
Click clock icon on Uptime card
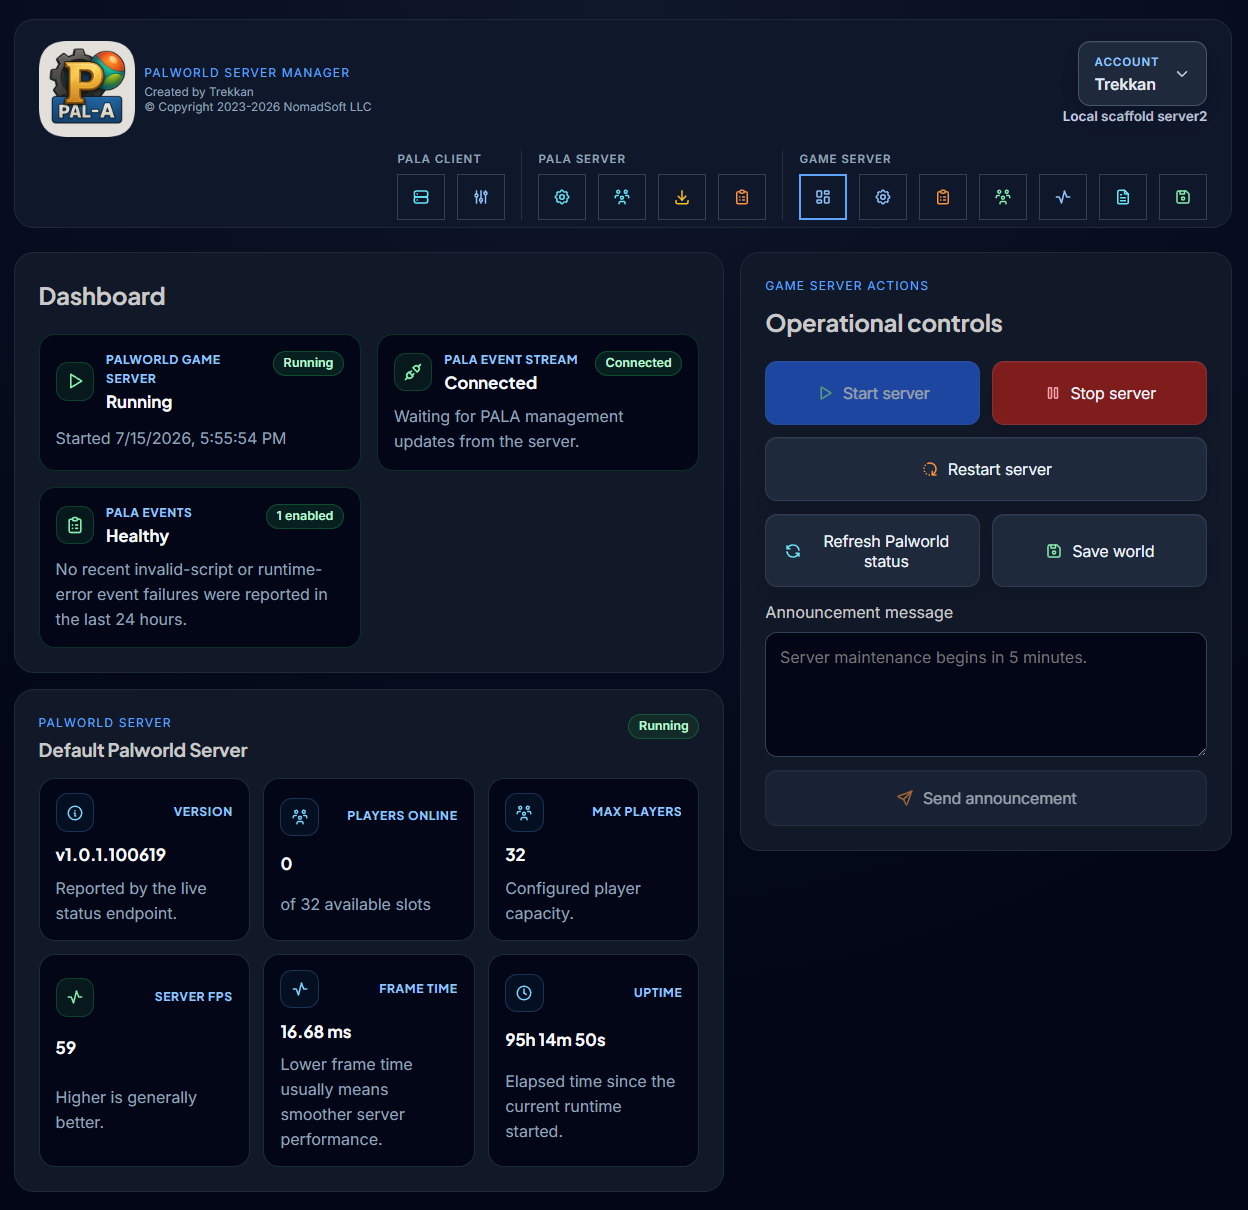pyautogui.click(x=525, y=993)
